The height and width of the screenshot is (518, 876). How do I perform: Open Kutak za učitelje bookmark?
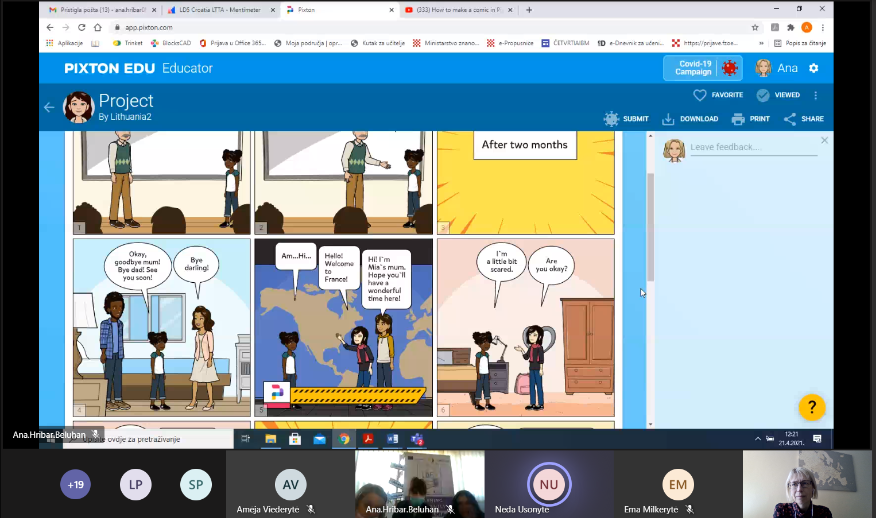click(378, 43)
